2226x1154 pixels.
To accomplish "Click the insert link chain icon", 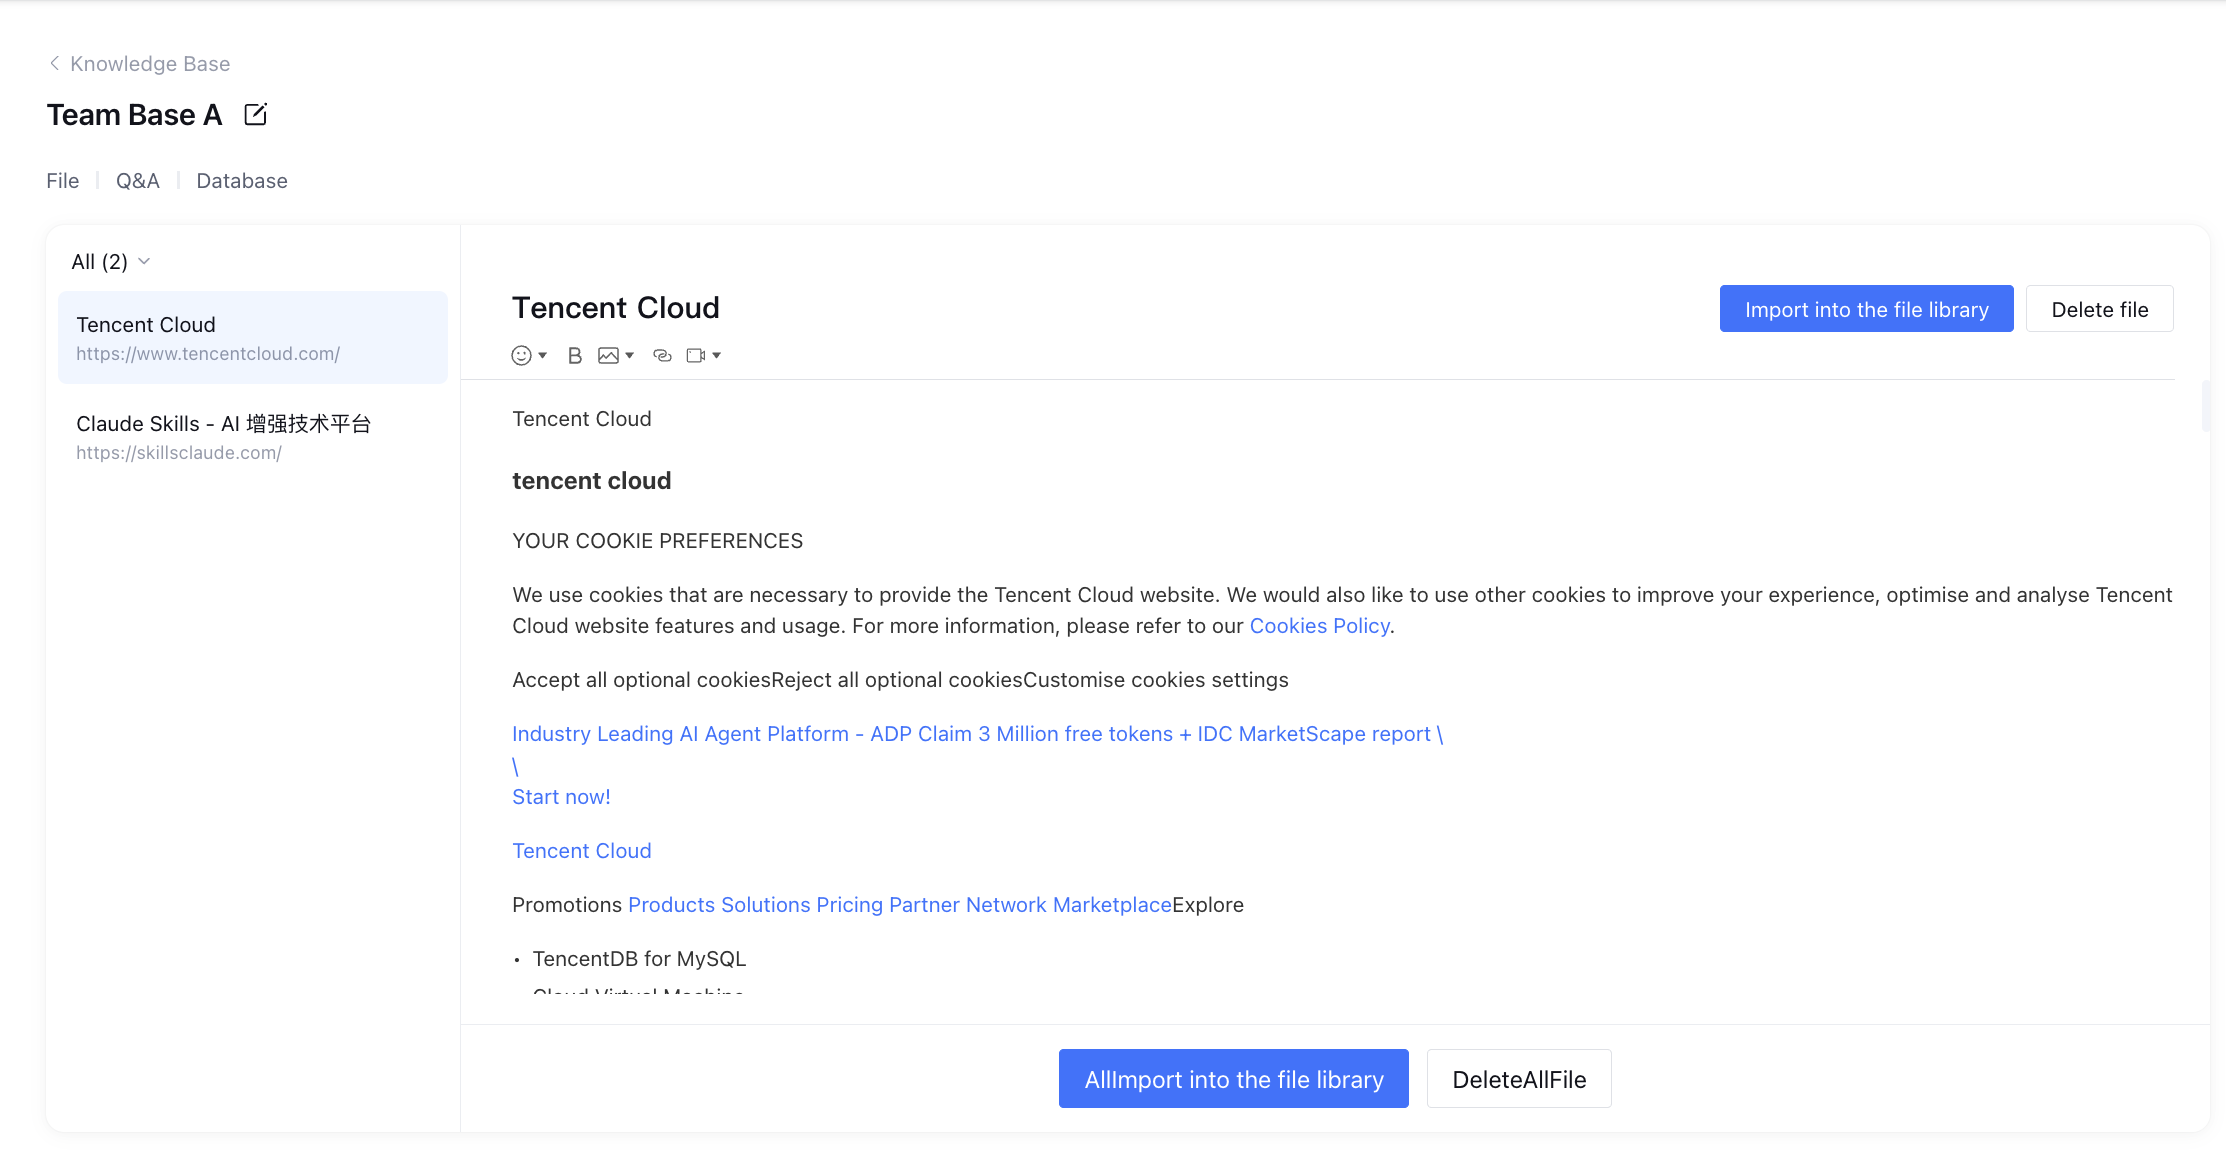I will tap(662, 356).
